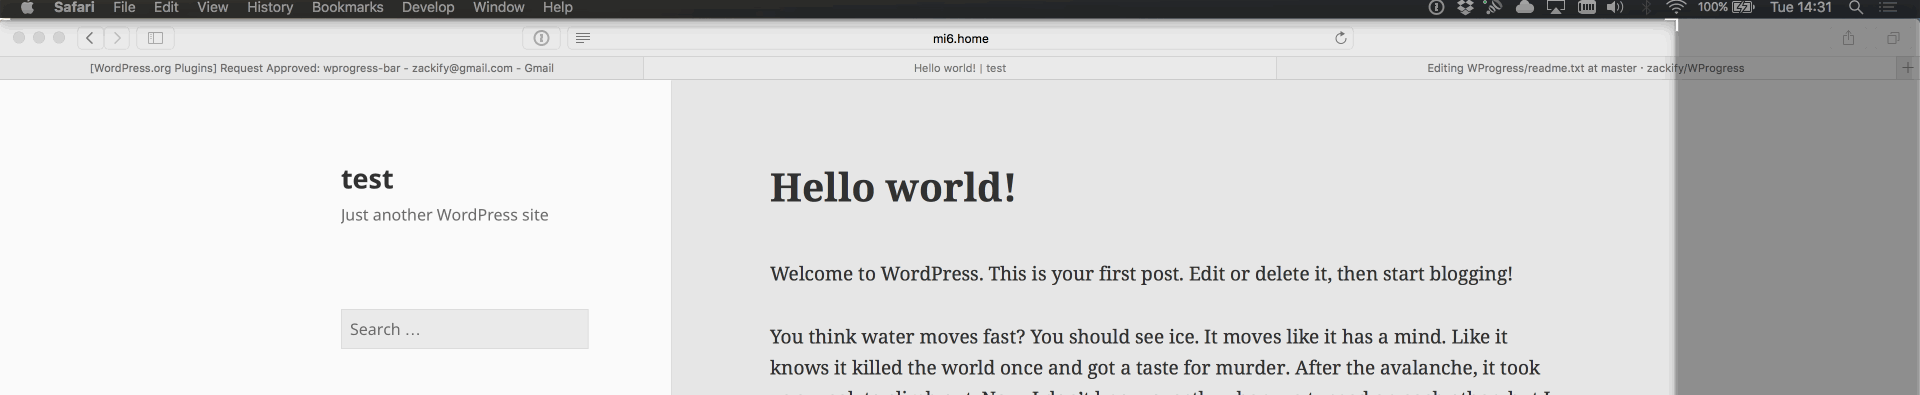1920x395 pixels.
Task: Open the Bluetooth menu
Action: pos(1647,7)
